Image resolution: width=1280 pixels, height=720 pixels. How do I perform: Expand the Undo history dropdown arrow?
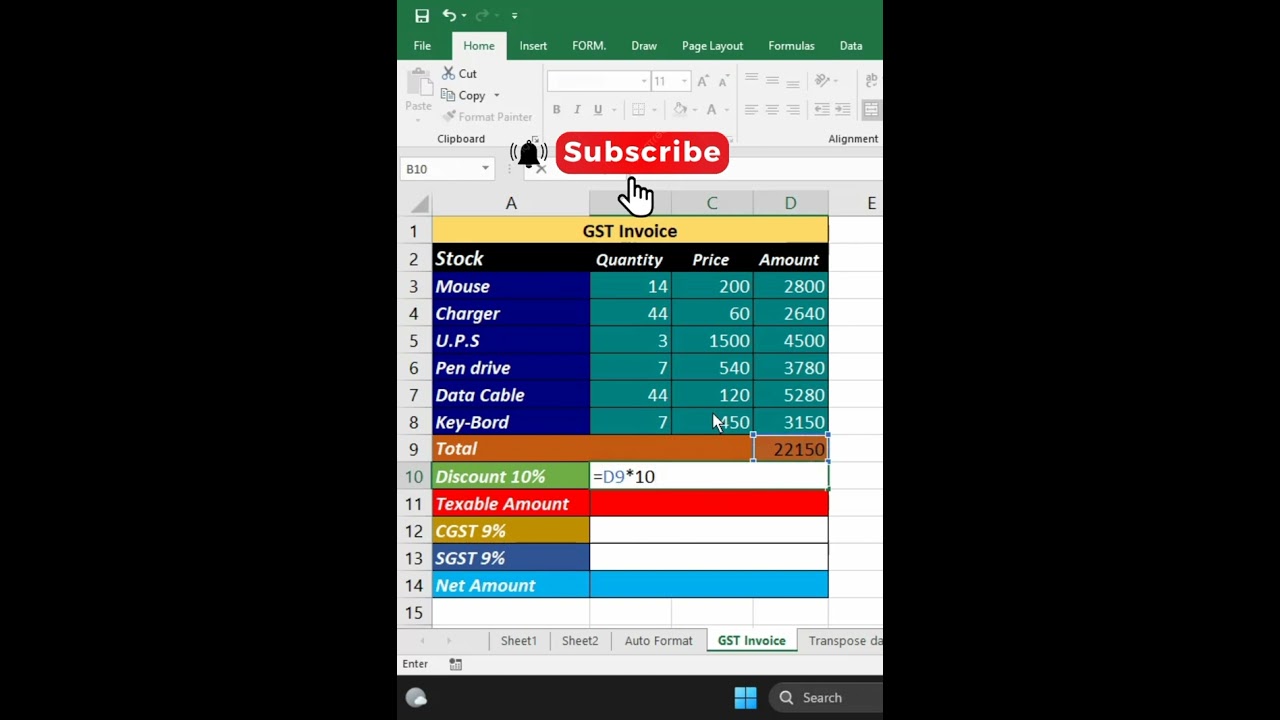[464, 16]
